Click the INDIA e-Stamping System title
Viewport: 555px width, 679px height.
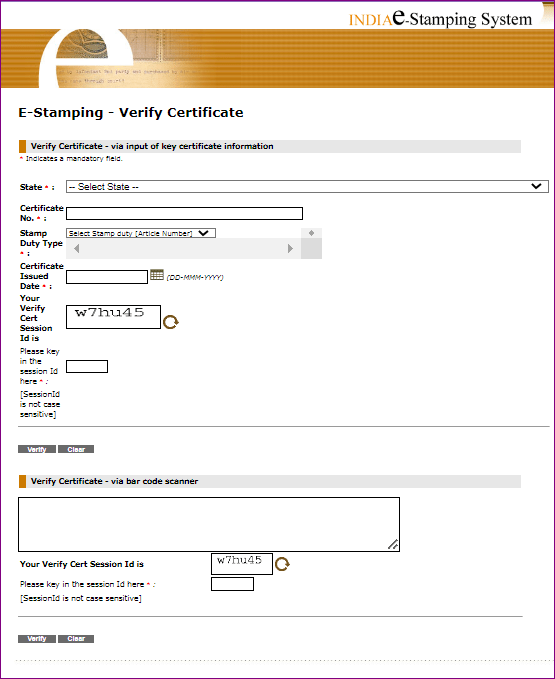pyautogui.click(x=440, y=18)
